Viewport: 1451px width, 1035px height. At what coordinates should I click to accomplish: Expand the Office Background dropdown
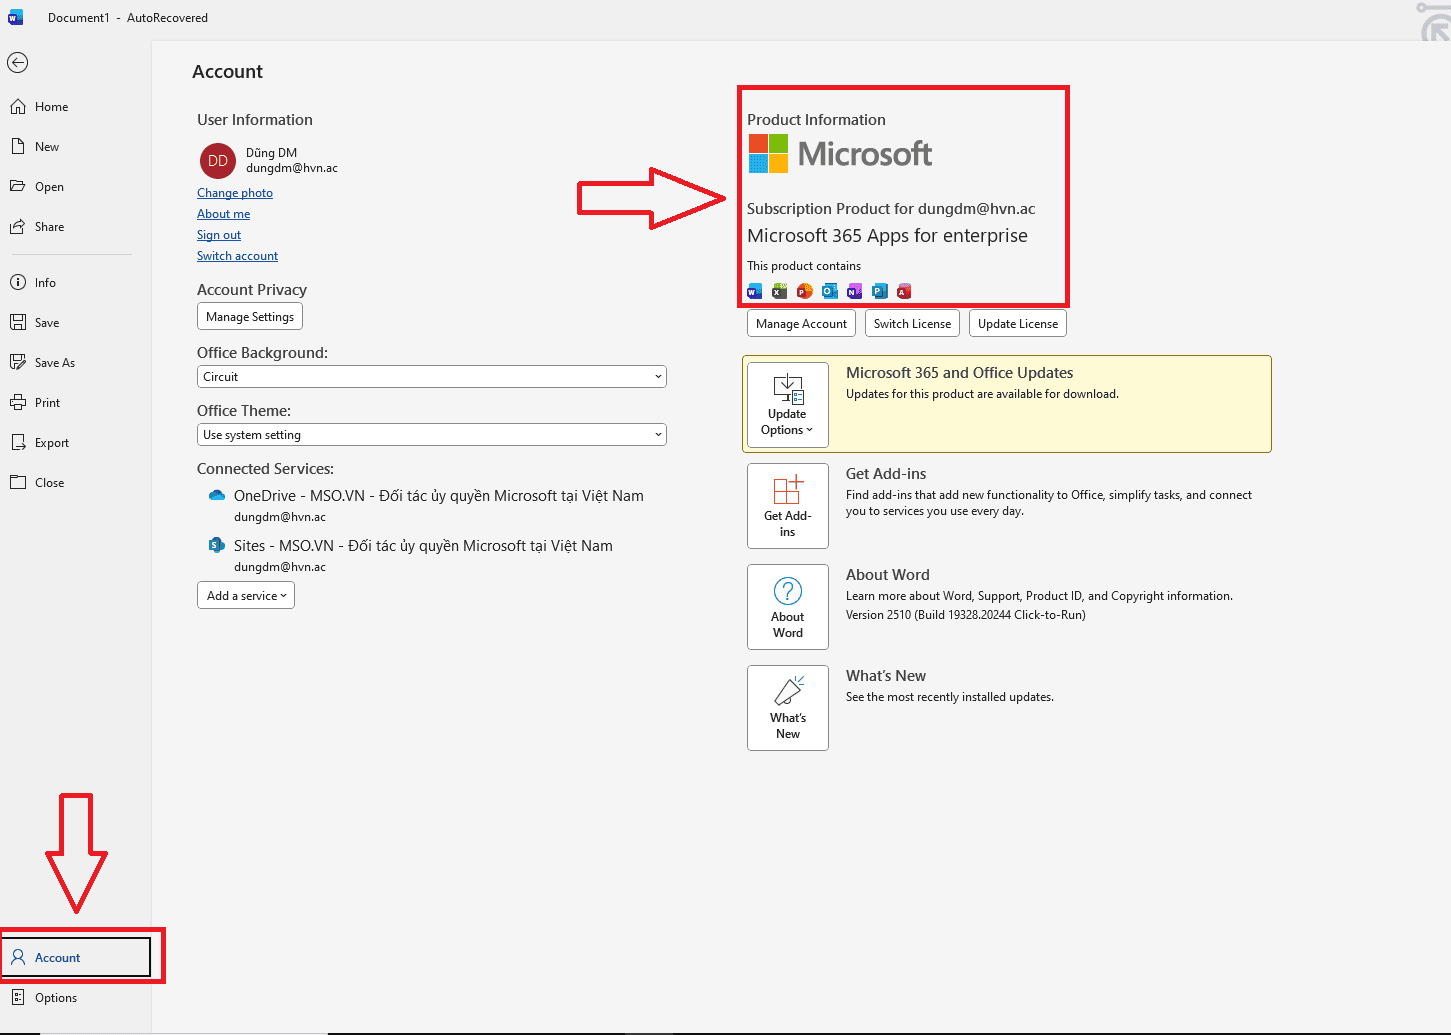431,377
